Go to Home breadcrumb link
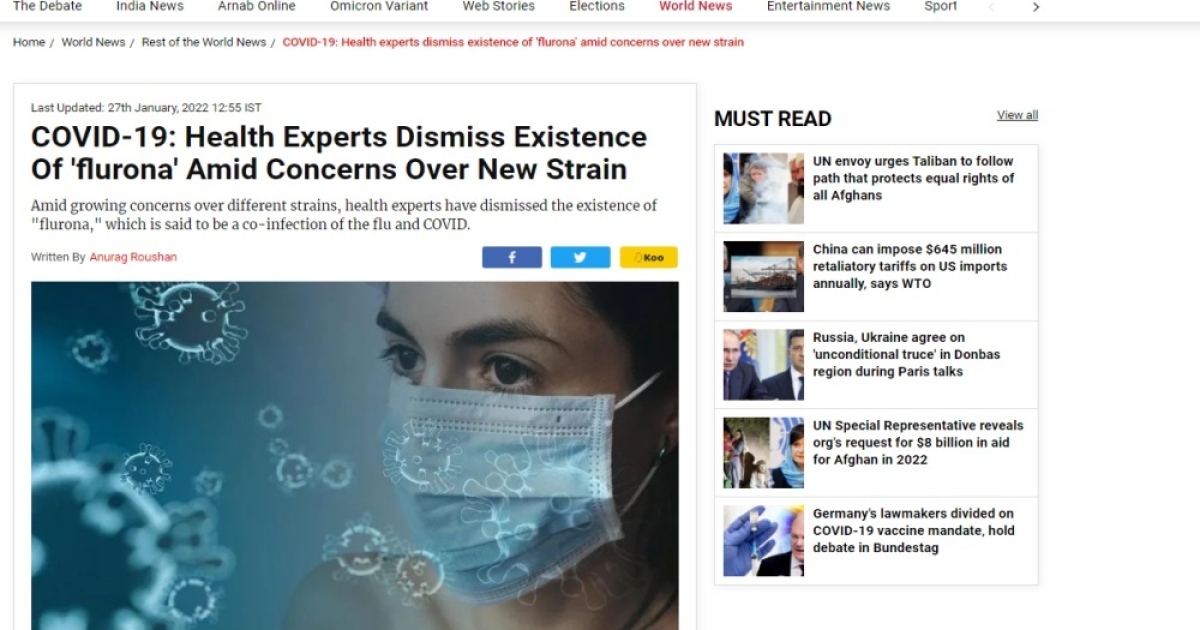Viewport: 1200px width, 630px height. tap(29, 42)
